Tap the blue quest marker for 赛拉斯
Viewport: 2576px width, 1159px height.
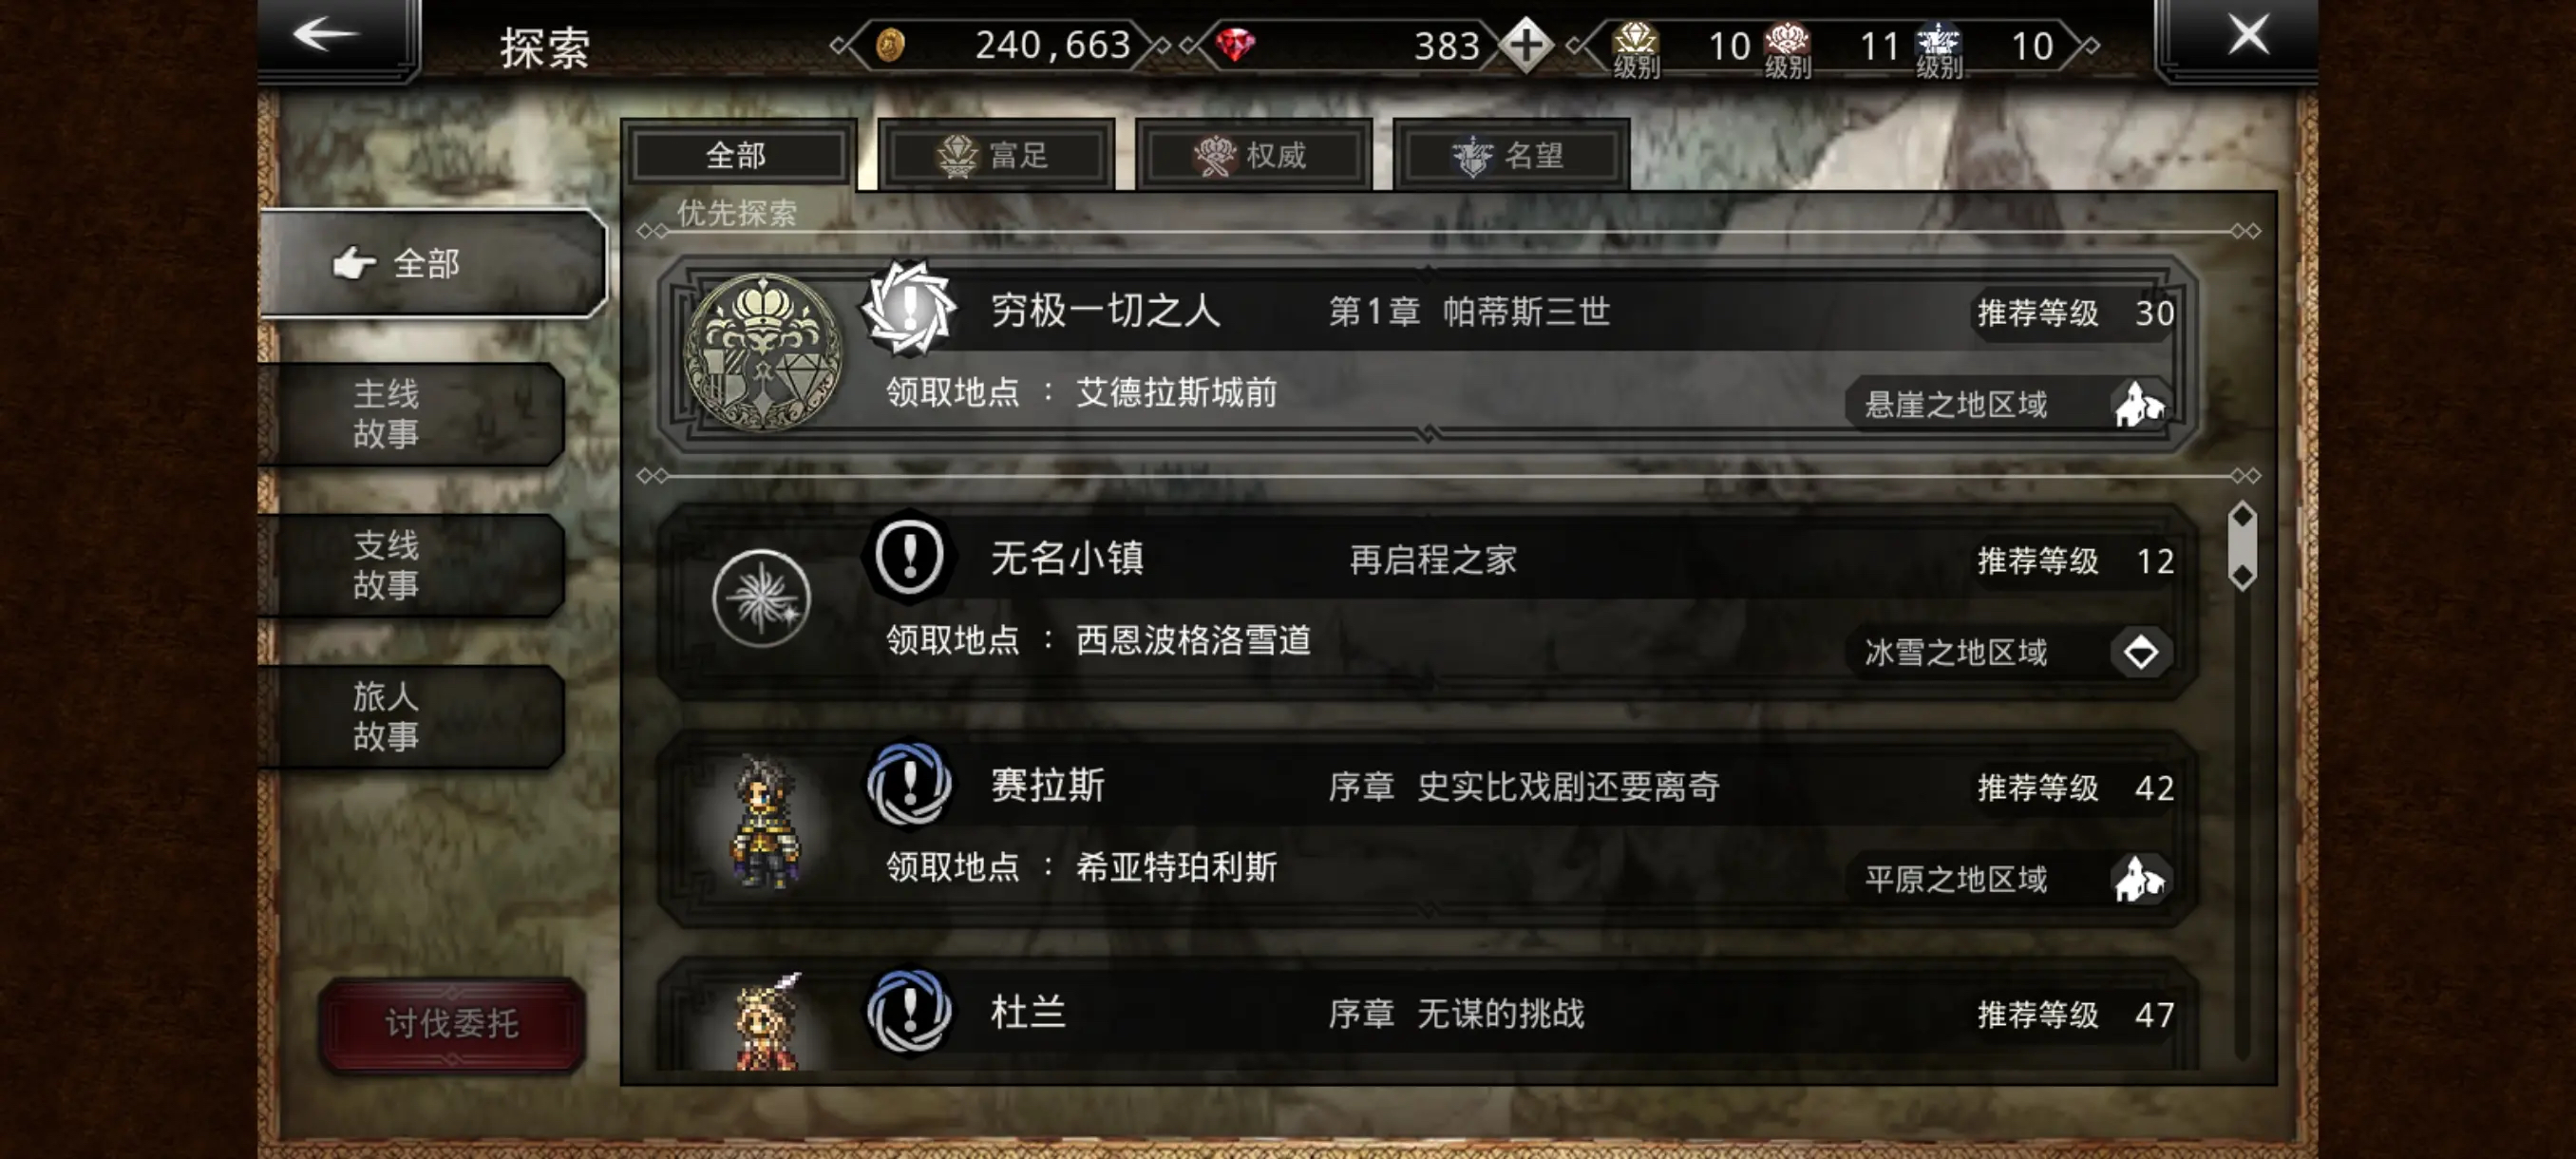pos(909,784)
